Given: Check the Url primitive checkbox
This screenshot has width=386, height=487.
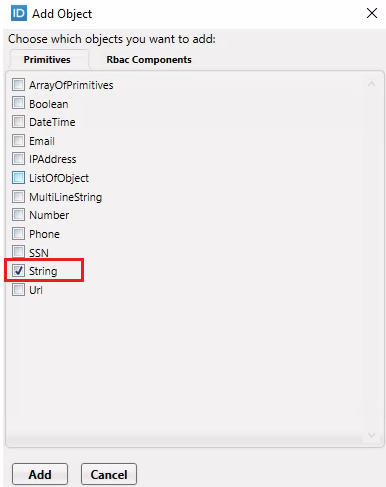Looking at the screenshot, I should click(18, 289).
